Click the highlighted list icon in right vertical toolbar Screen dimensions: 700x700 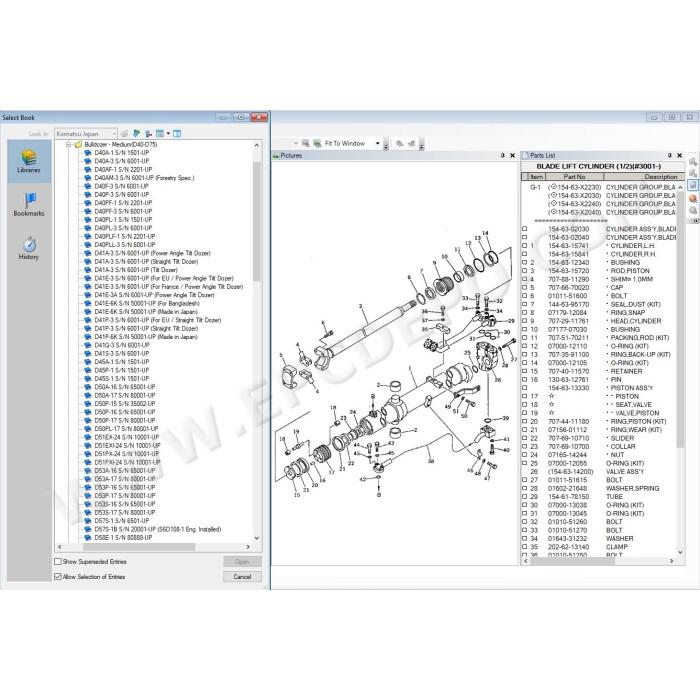point(693,185)
